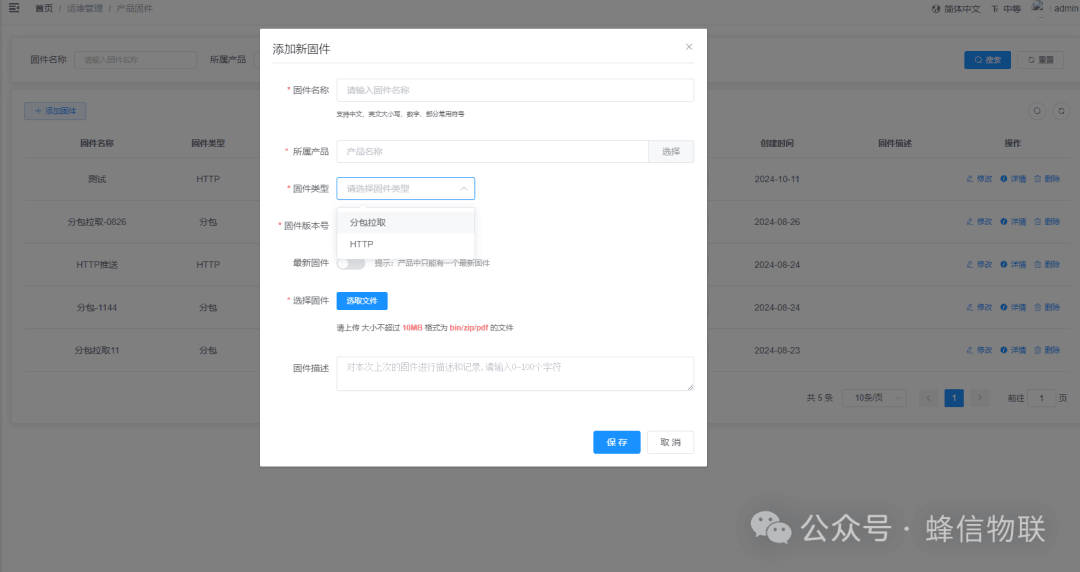Open the 10条/页 page size dropdown
The width and height of the screenshot is (1080, 572).
click(x=874, y=398)
